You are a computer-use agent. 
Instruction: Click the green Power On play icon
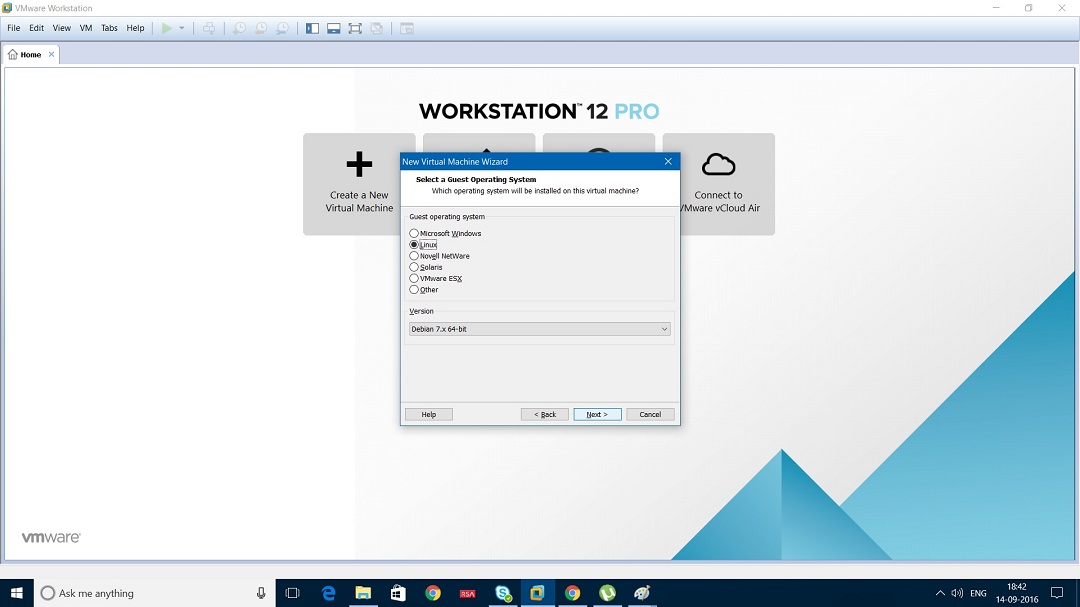click(167, 28)
